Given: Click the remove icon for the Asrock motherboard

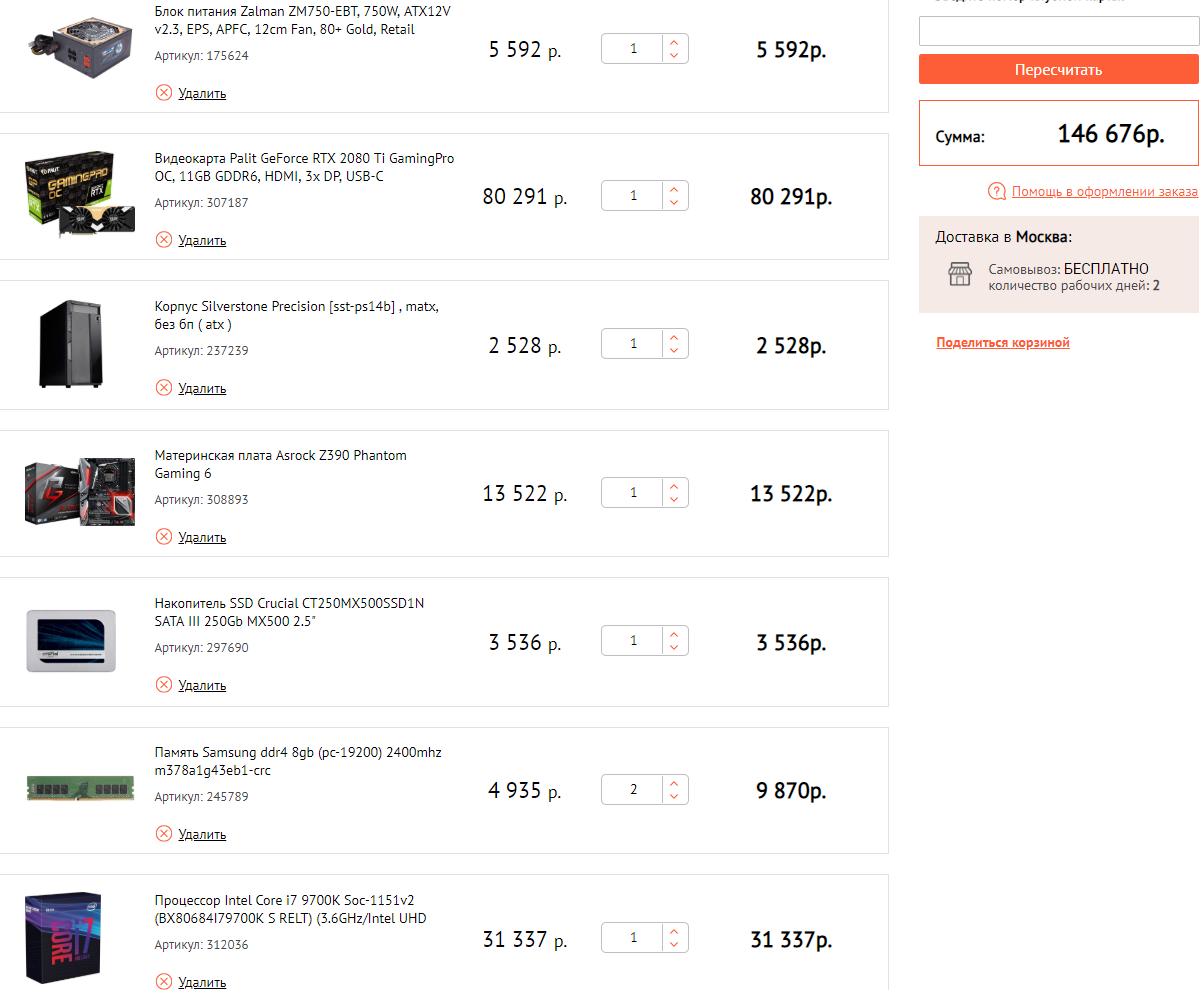Looking at the screenshot, I should click(164, 537).
